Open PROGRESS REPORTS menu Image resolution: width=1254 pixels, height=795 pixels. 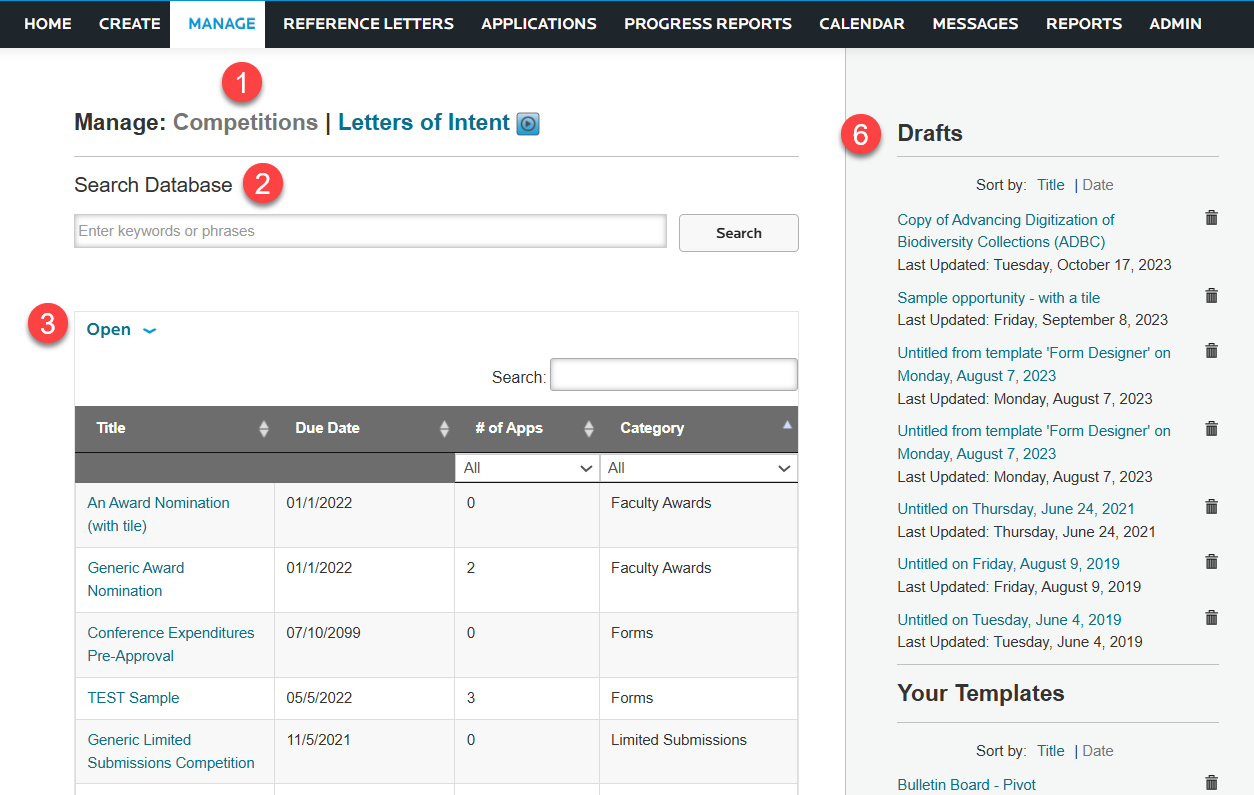point(708,24)
